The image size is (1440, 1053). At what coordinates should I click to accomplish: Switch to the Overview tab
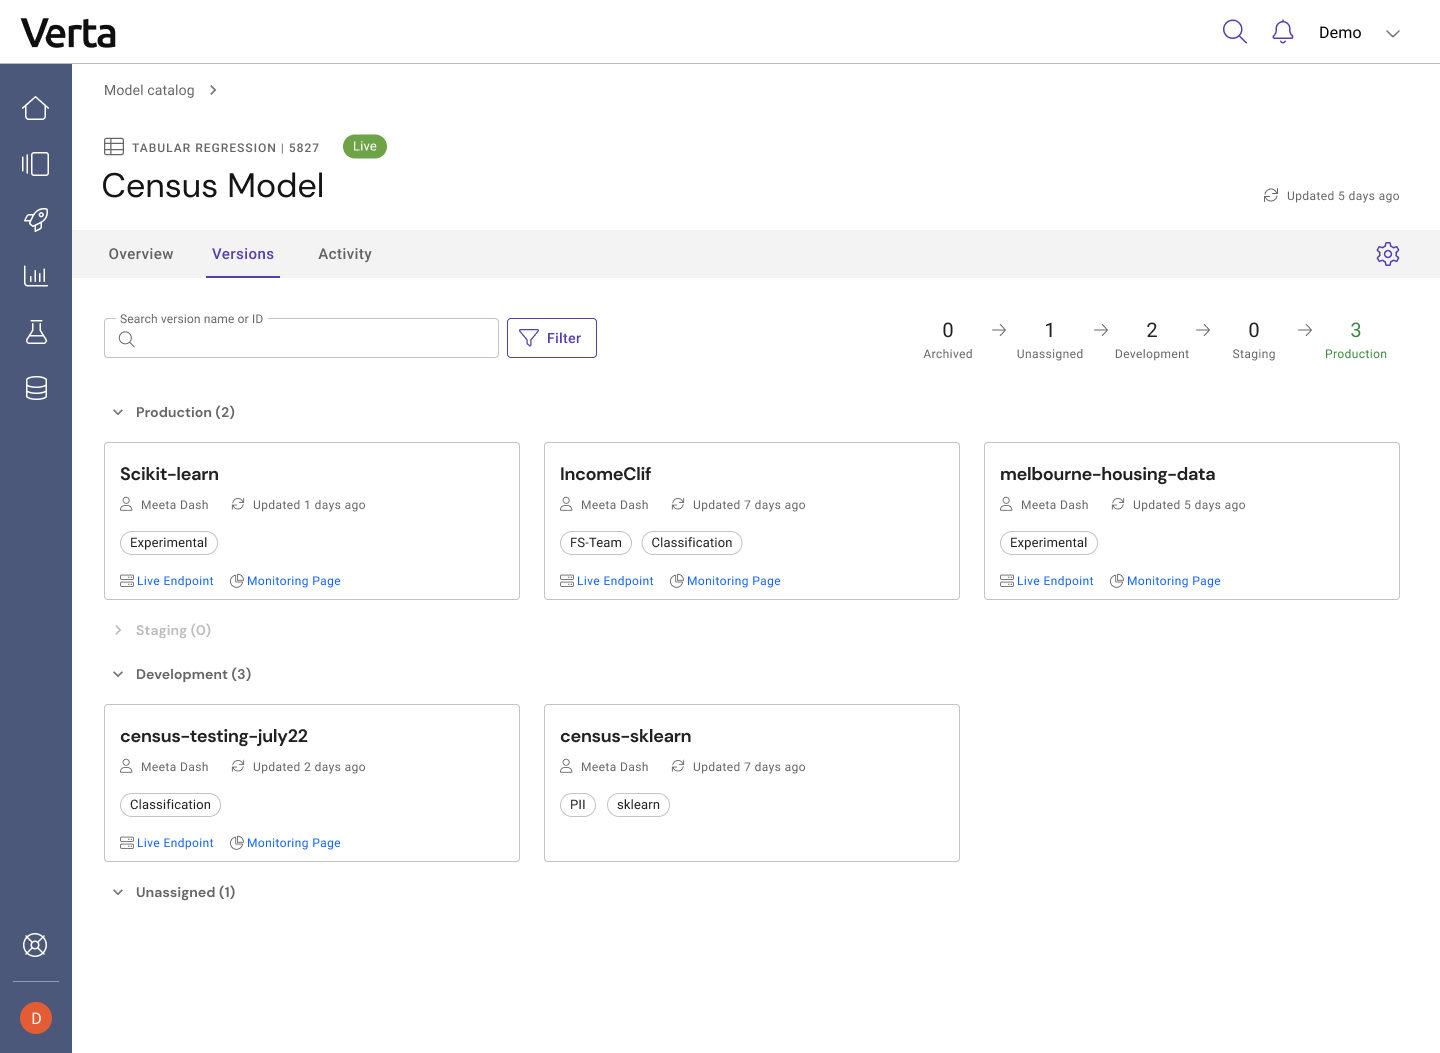tap(141, 254)
